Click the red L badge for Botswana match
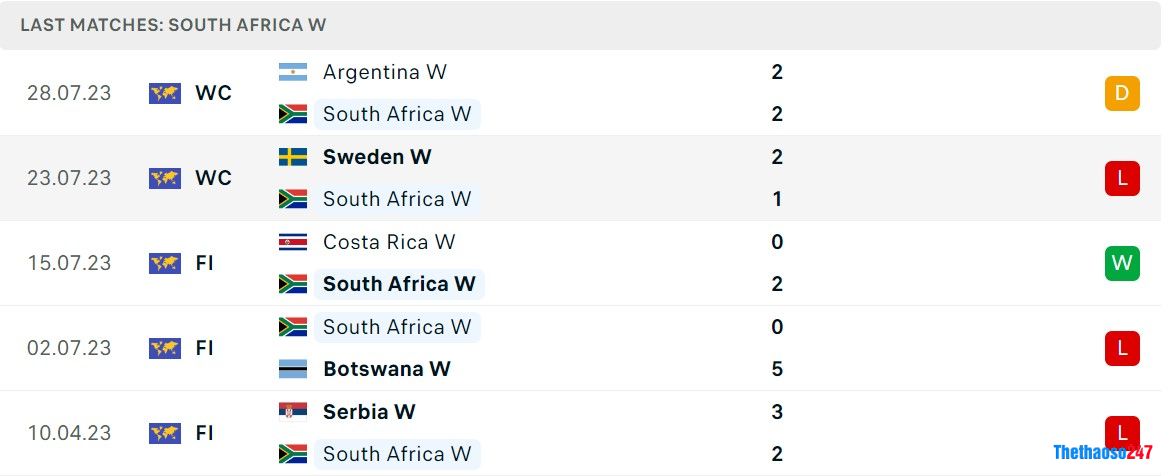The width and height of the screenshot is (1170, 476). click(1122, 348)
